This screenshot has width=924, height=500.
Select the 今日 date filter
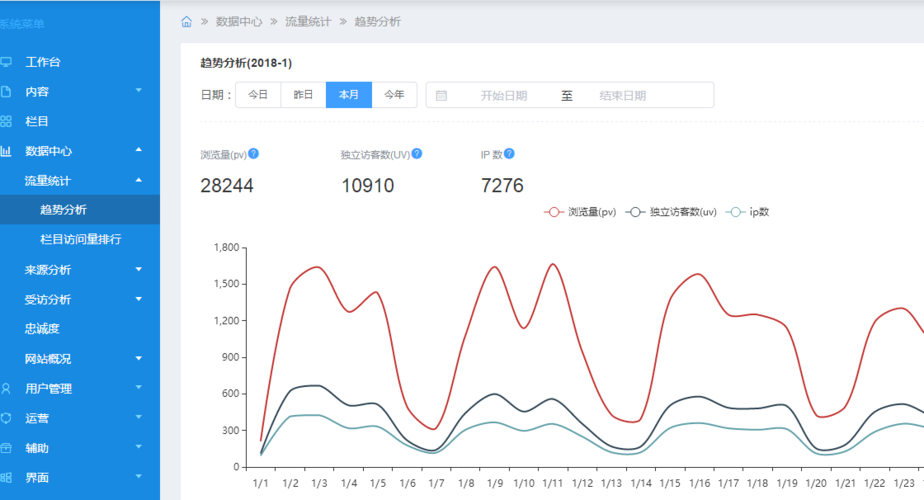258,95
